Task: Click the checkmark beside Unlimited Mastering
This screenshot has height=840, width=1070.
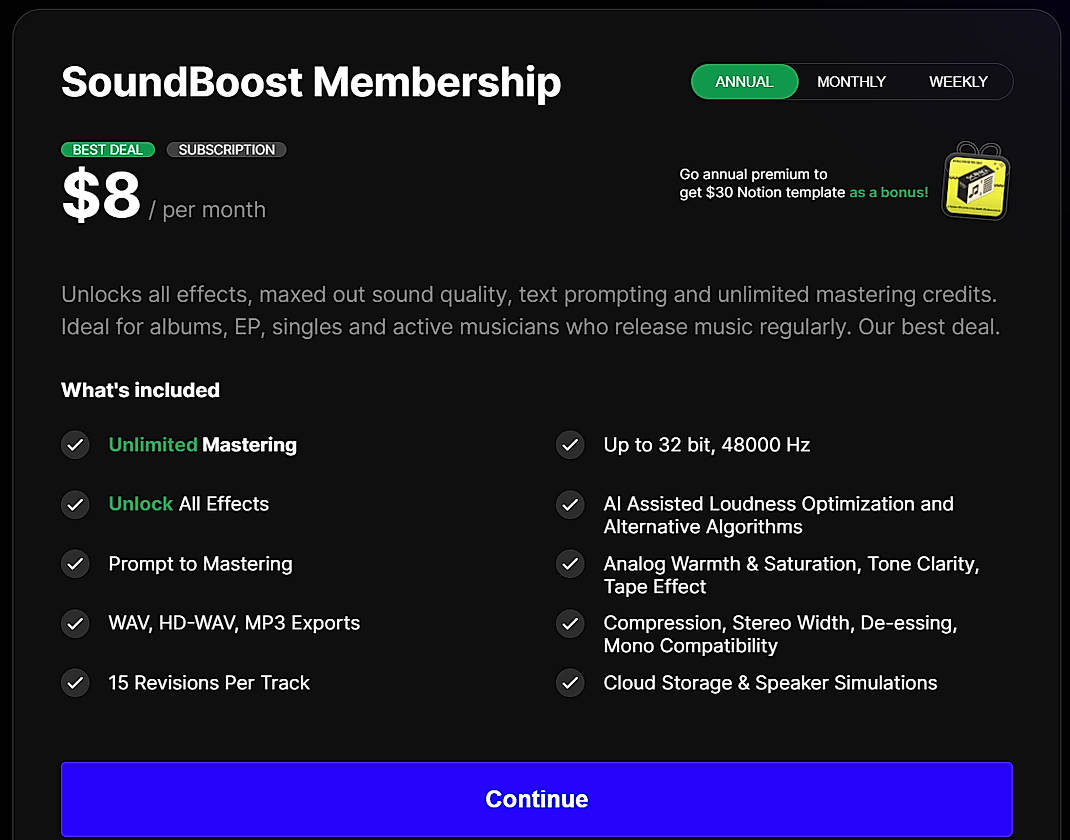Action: point(75,445)
